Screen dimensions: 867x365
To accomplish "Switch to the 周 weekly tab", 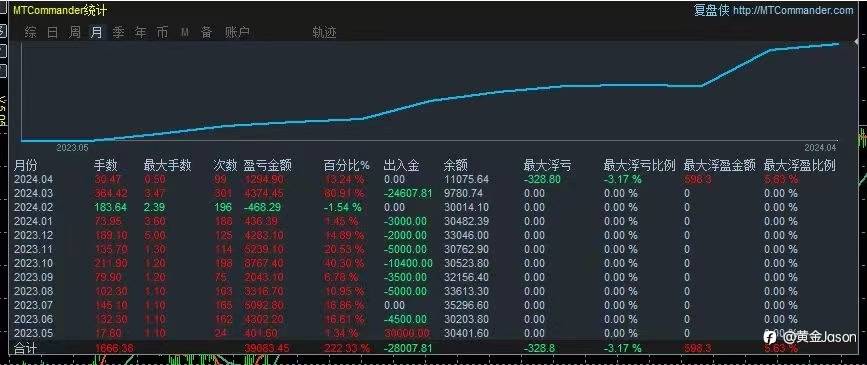I will click(75, 33).
